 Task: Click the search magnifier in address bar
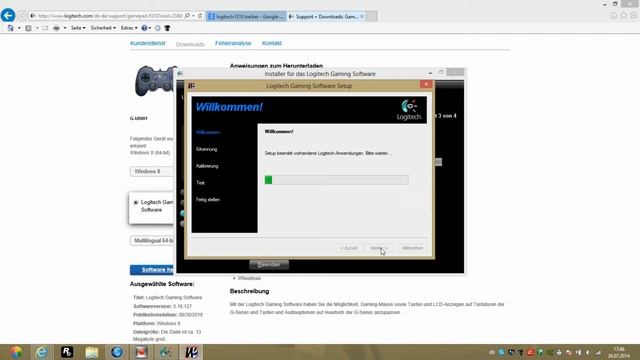click(187, 16)
